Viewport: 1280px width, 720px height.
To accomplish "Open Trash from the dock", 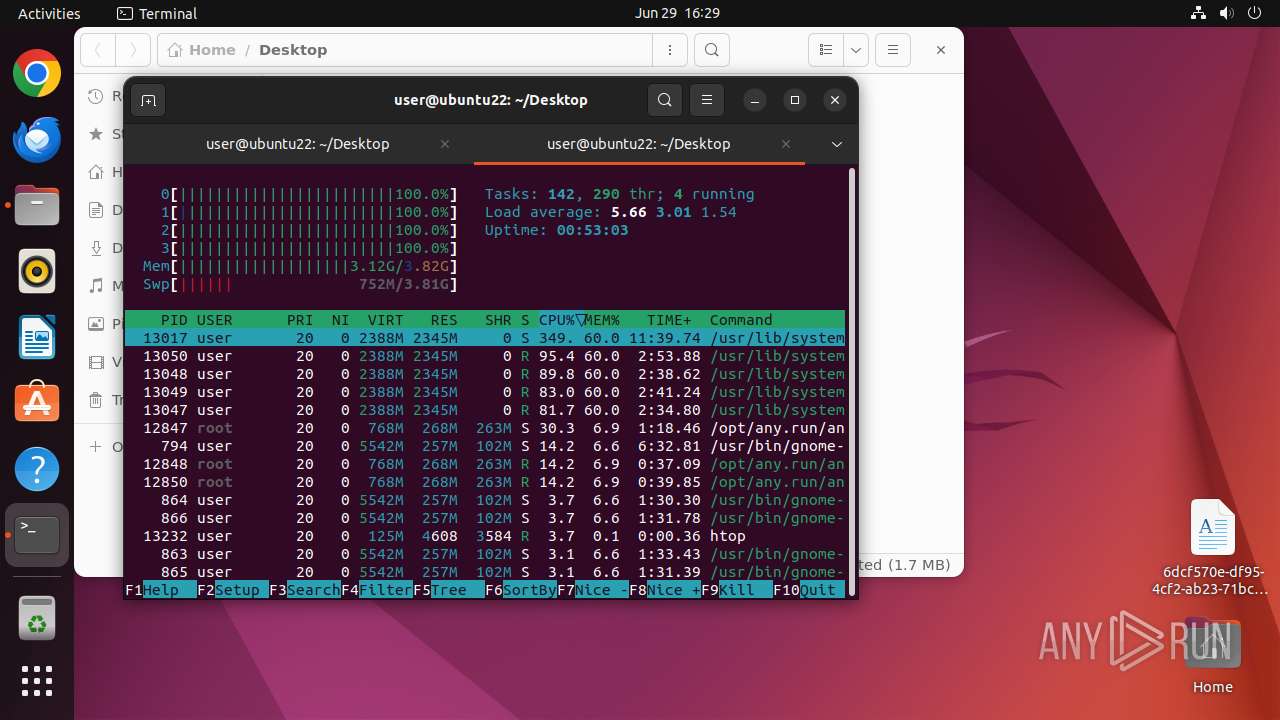I will [x=37, y=617].
